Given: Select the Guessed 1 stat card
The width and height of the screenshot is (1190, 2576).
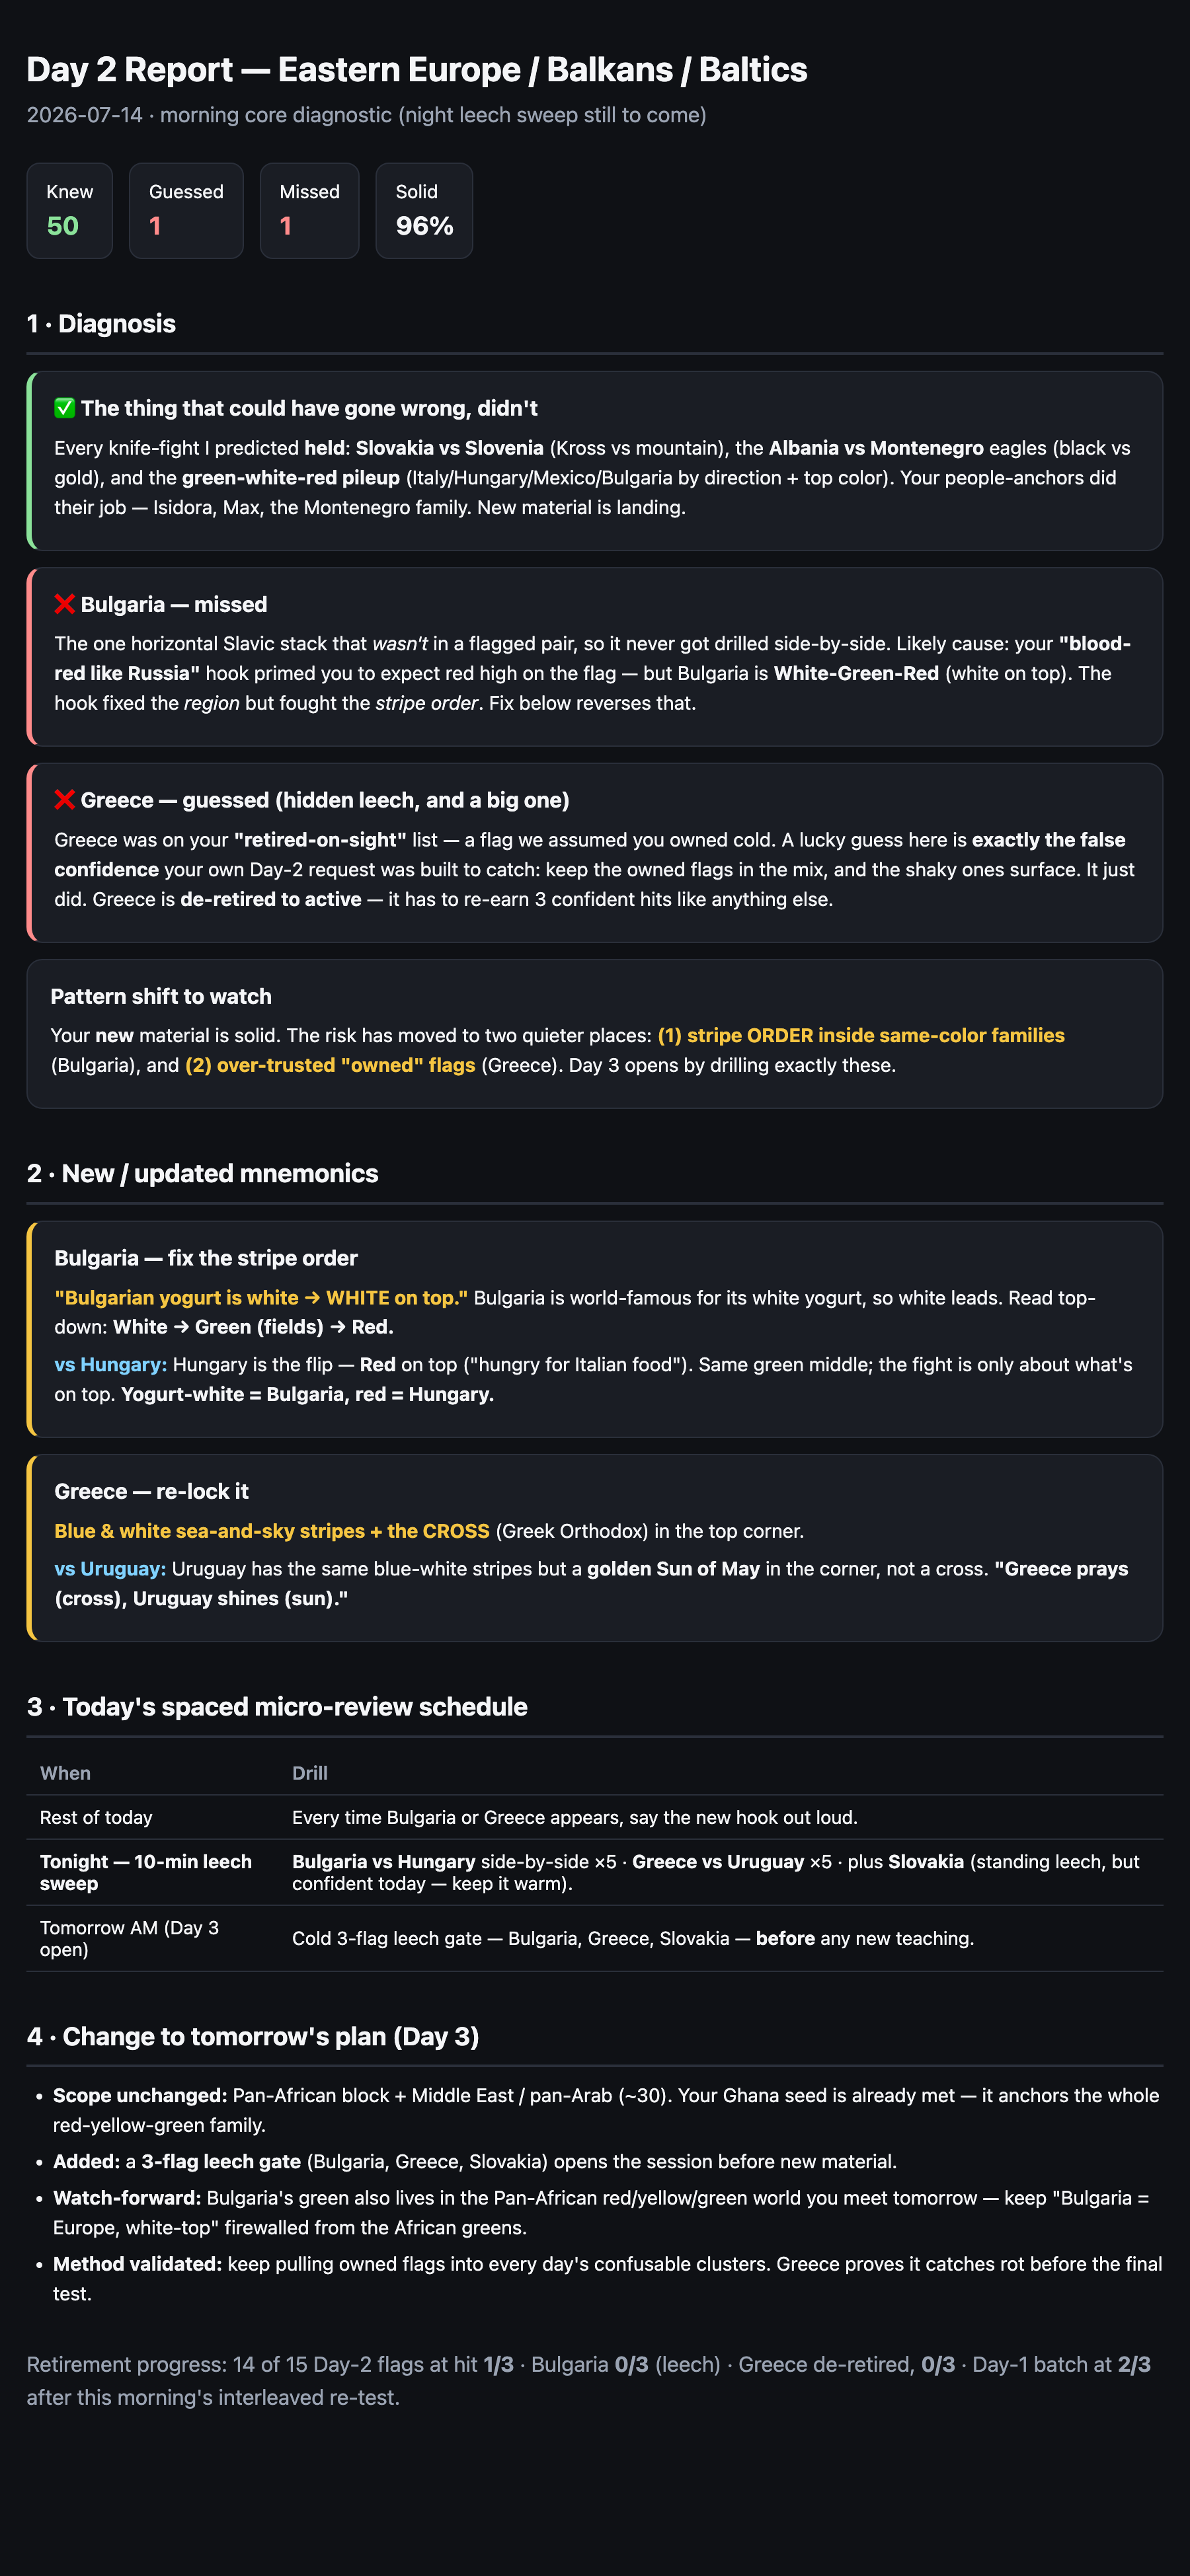Looking at the screenshot, I should (186, 211).
